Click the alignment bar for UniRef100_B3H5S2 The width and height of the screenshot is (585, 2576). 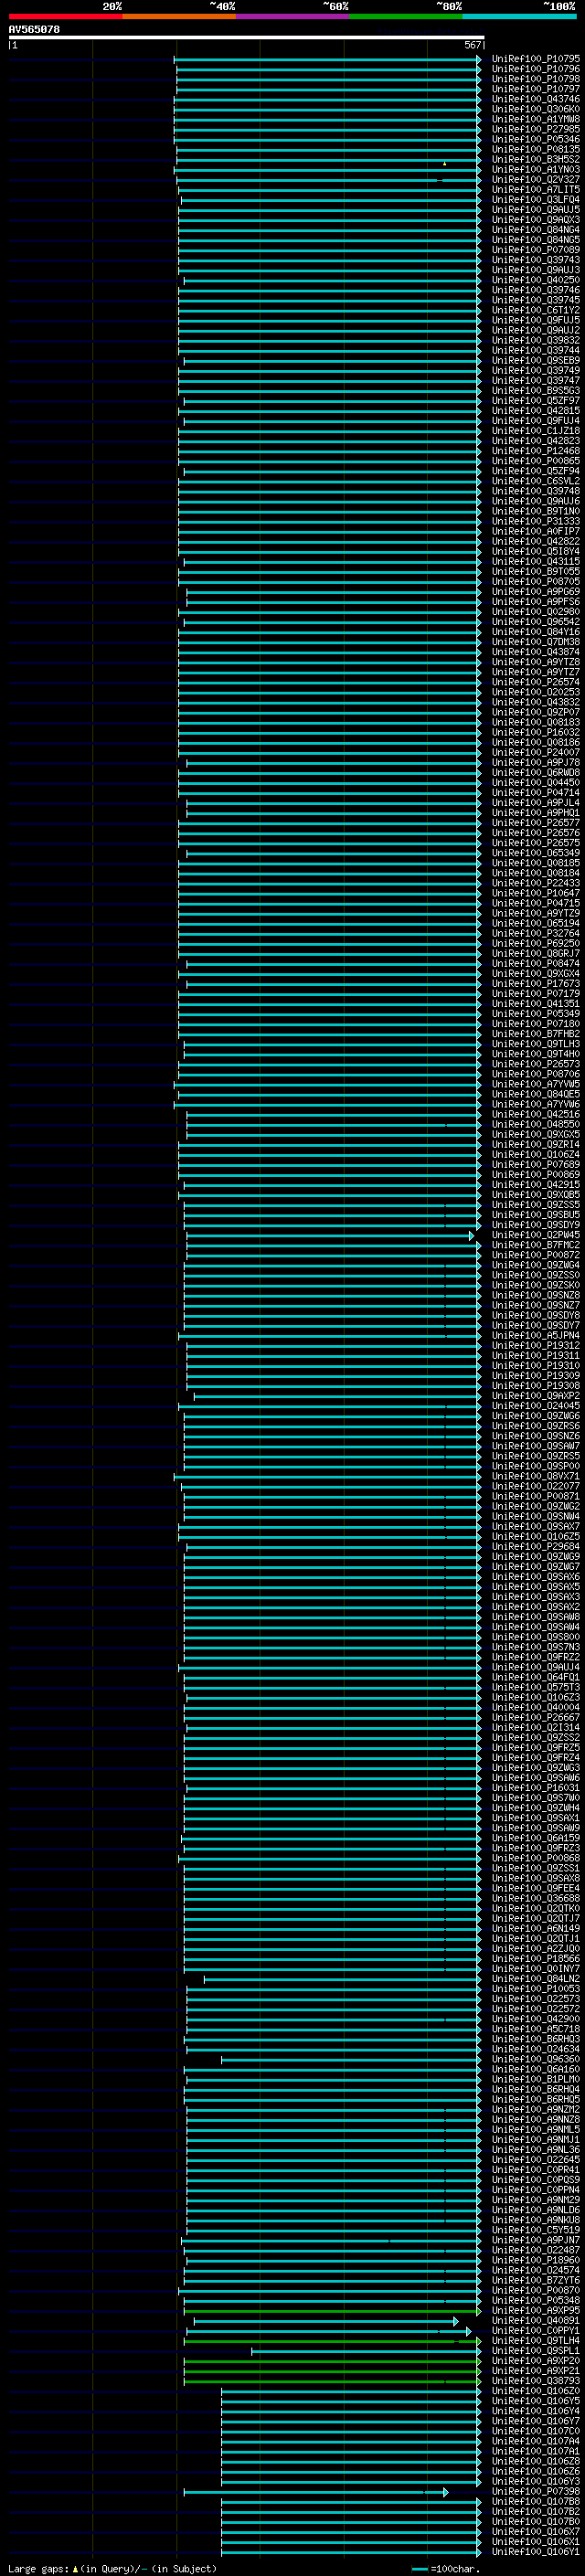[328, 160]
